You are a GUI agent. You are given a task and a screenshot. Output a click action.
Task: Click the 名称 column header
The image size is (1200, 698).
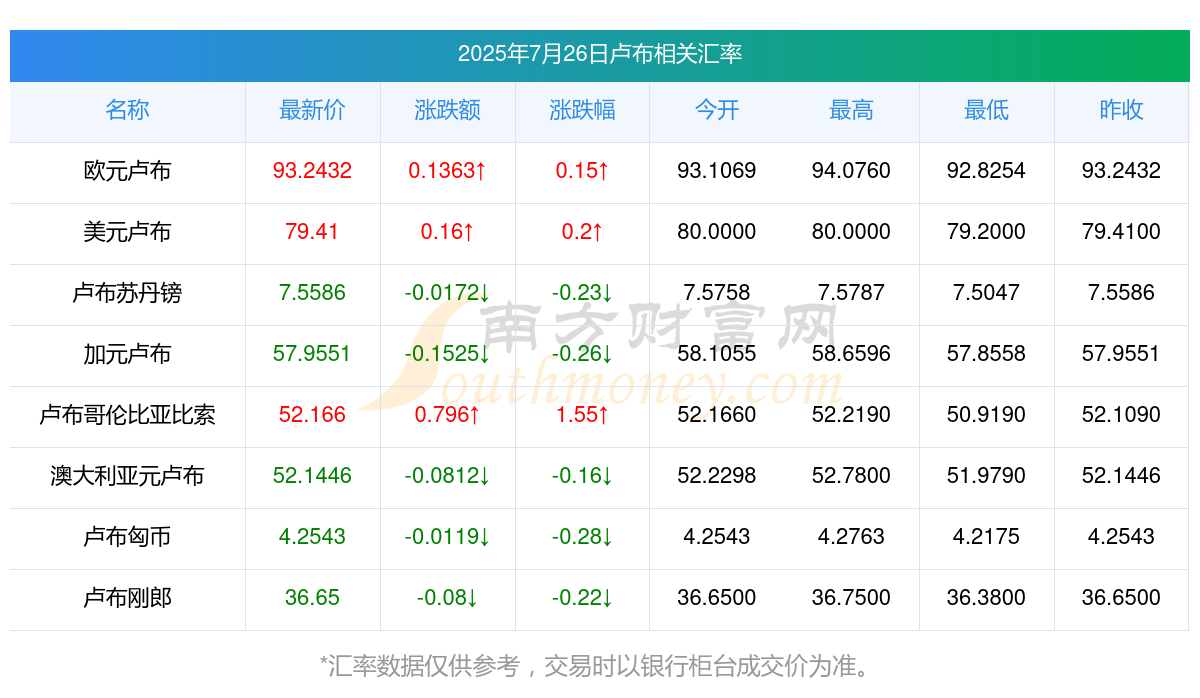pos(127,110)
